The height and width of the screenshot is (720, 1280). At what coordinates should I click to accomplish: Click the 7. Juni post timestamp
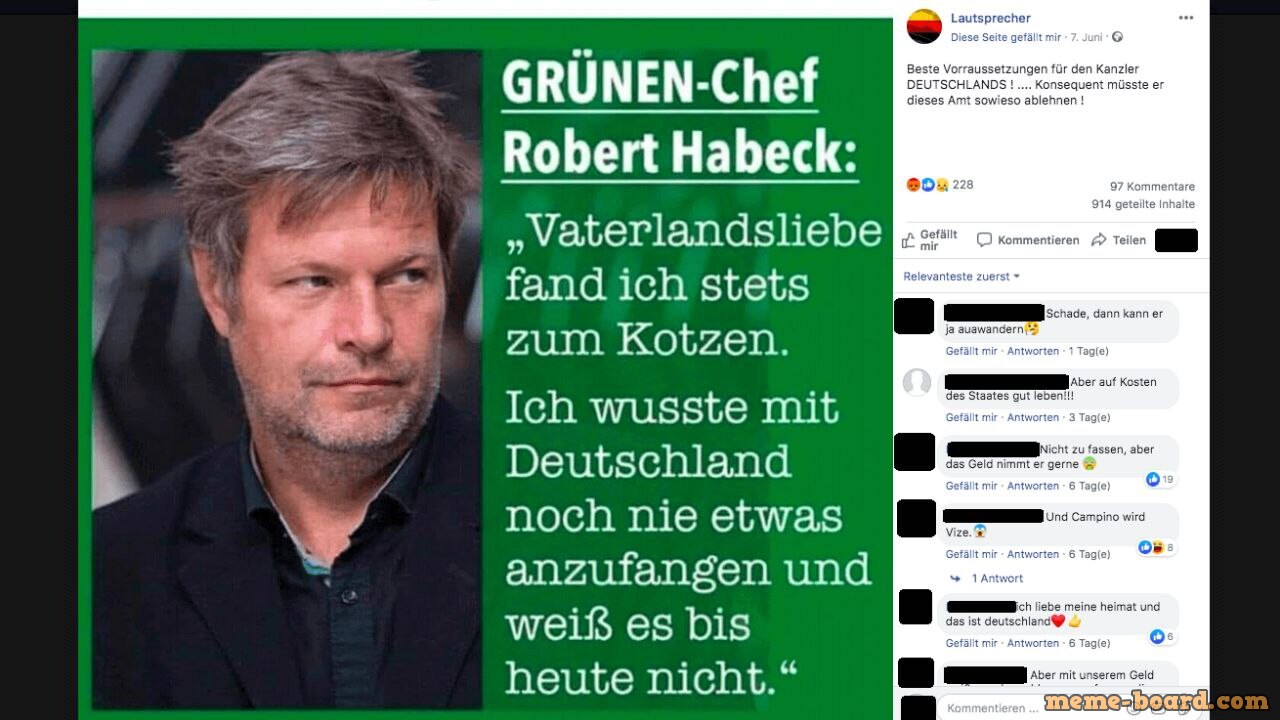(x=1086, y=37)
